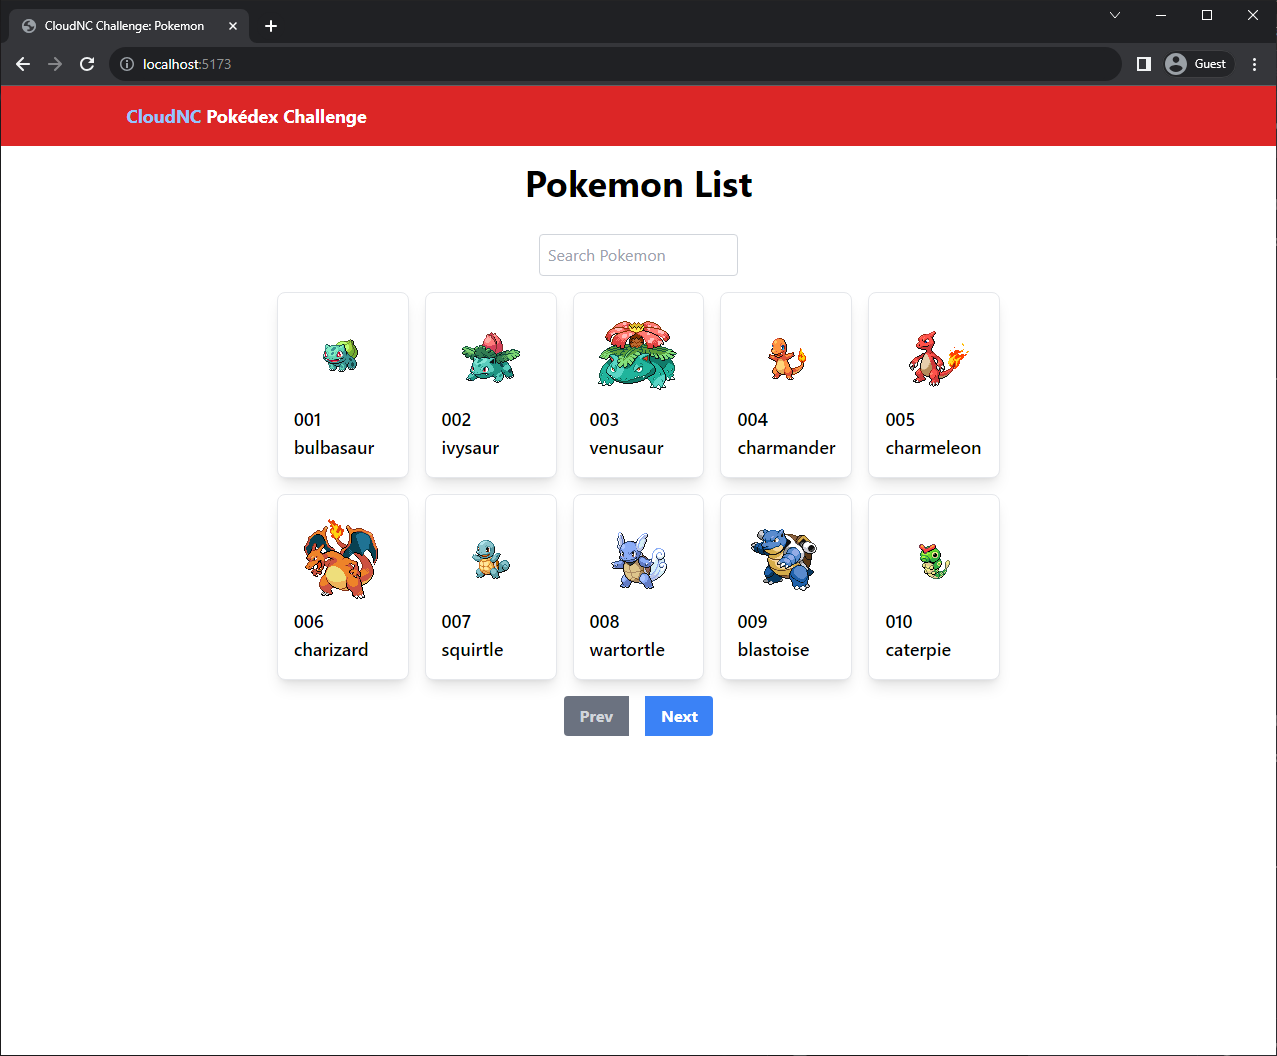Click number 006 on the charizard card
The width and height of the screenshot is (1277, 1056).
click(309, 622)
